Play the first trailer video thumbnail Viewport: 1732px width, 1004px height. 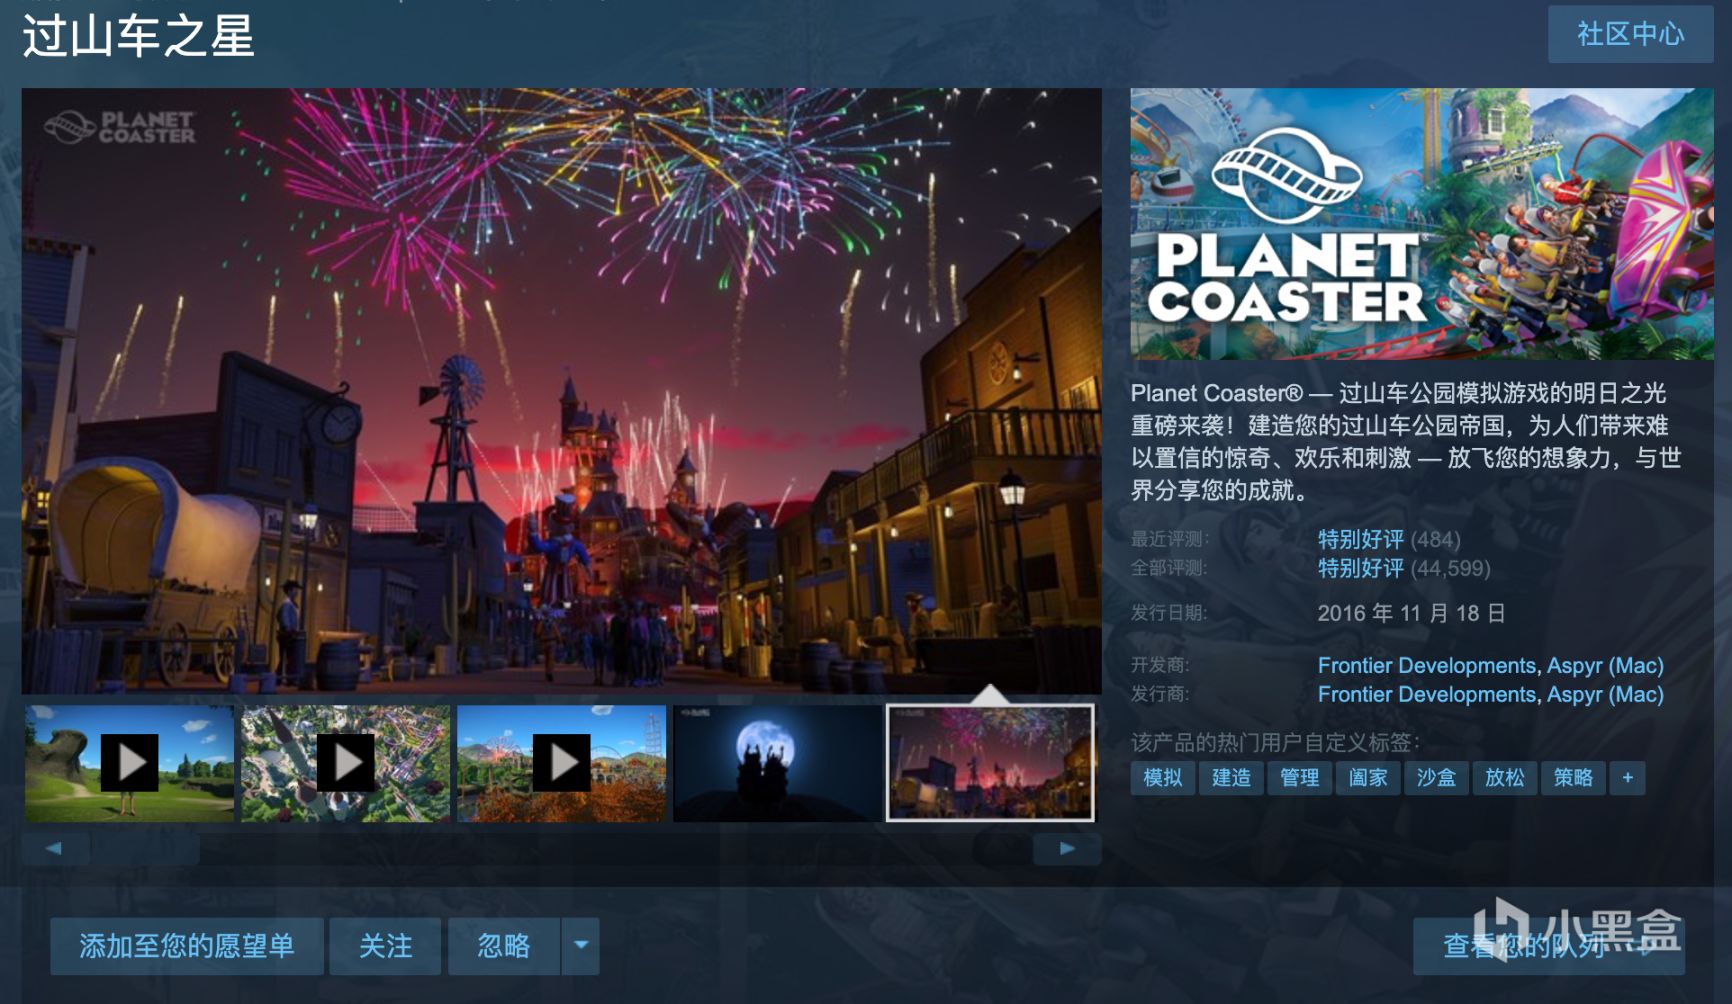129,763
